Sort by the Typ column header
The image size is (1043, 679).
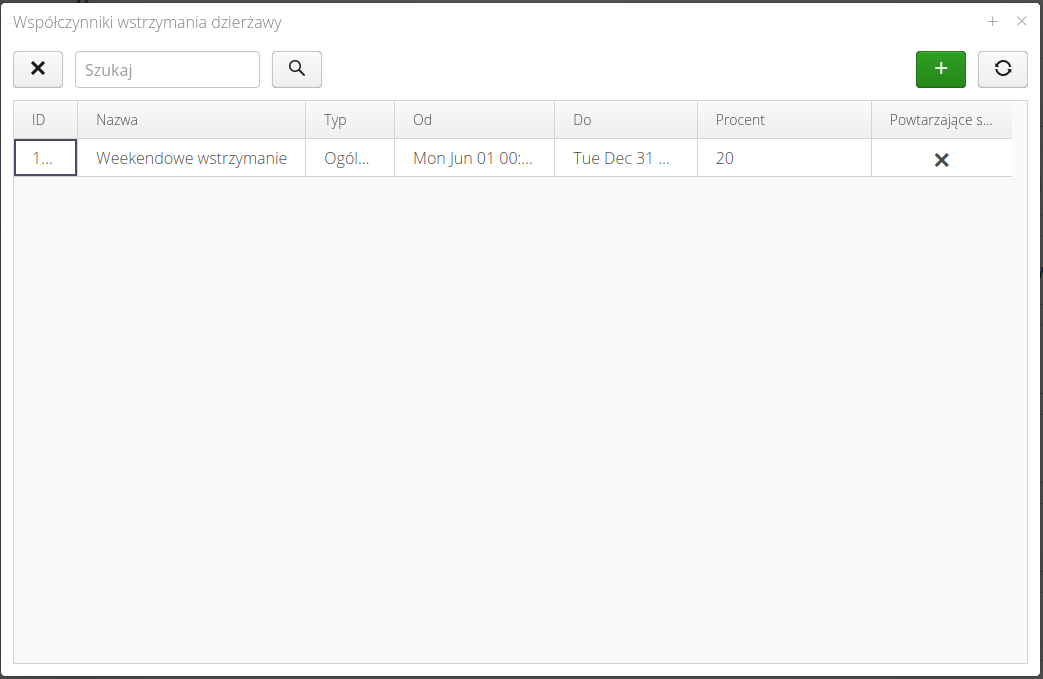point(349,120)
